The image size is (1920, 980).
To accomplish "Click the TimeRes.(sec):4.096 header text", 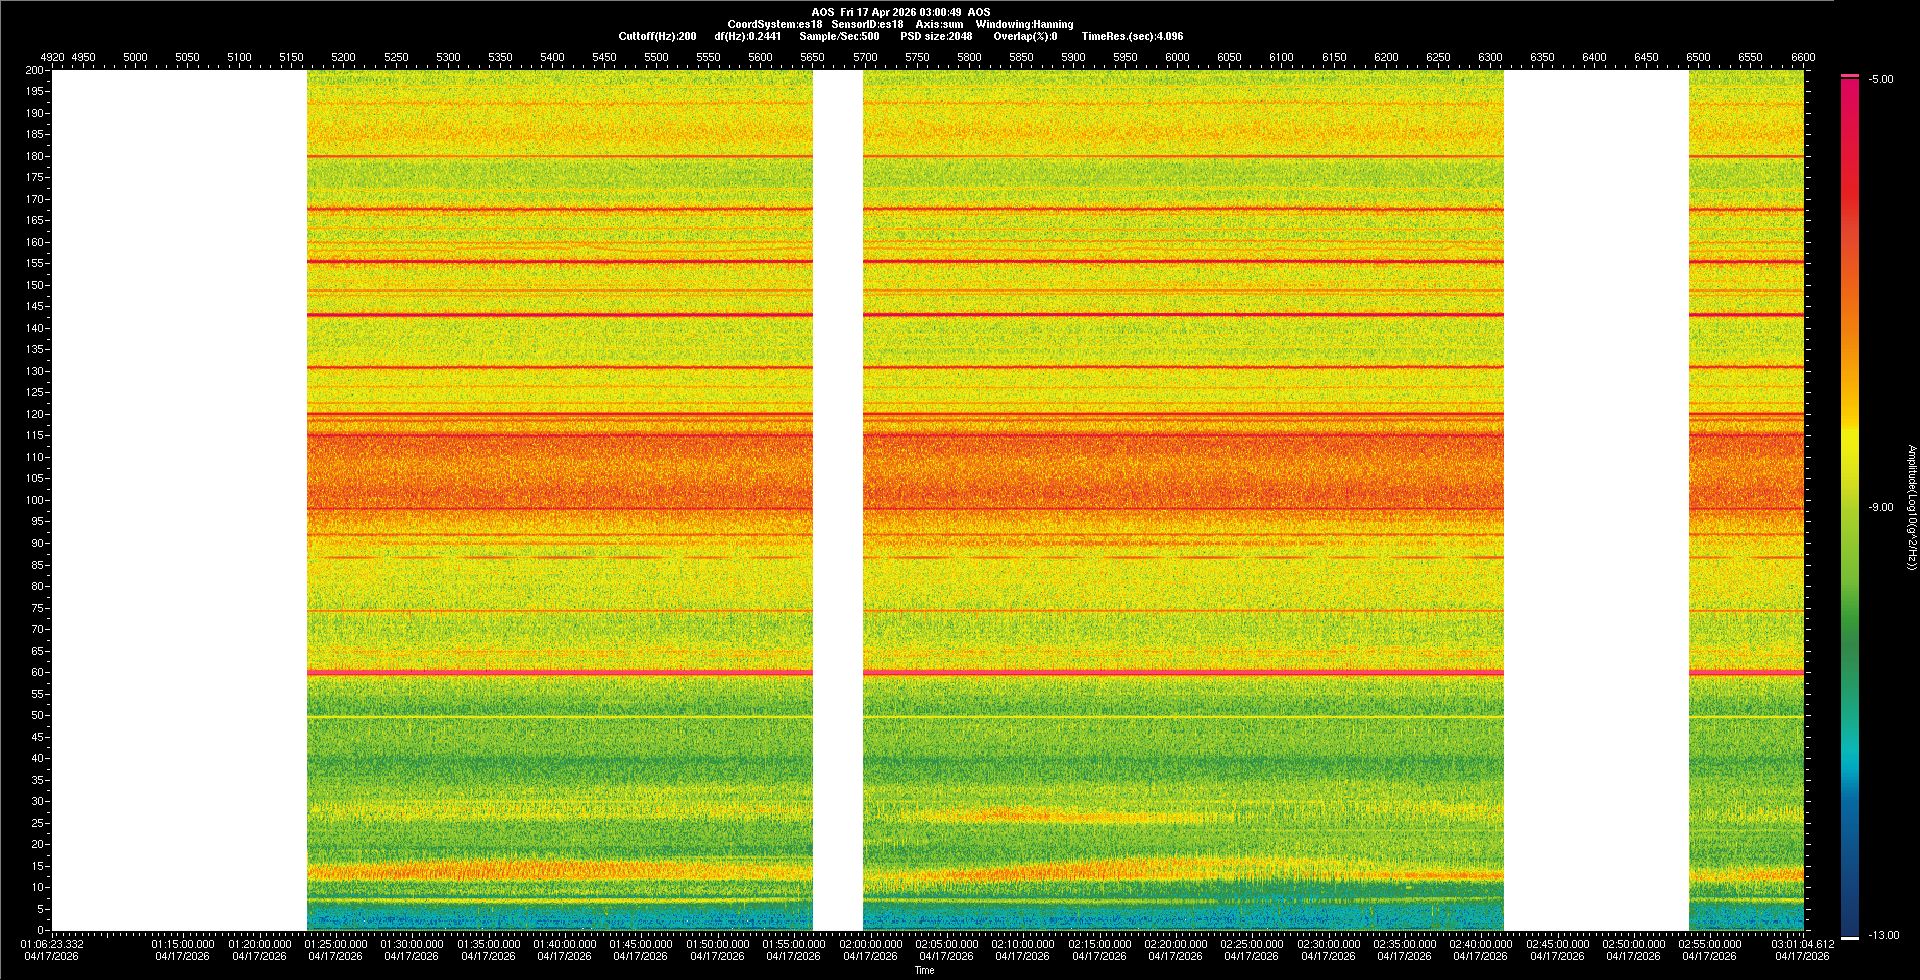I will [1132, 36].
